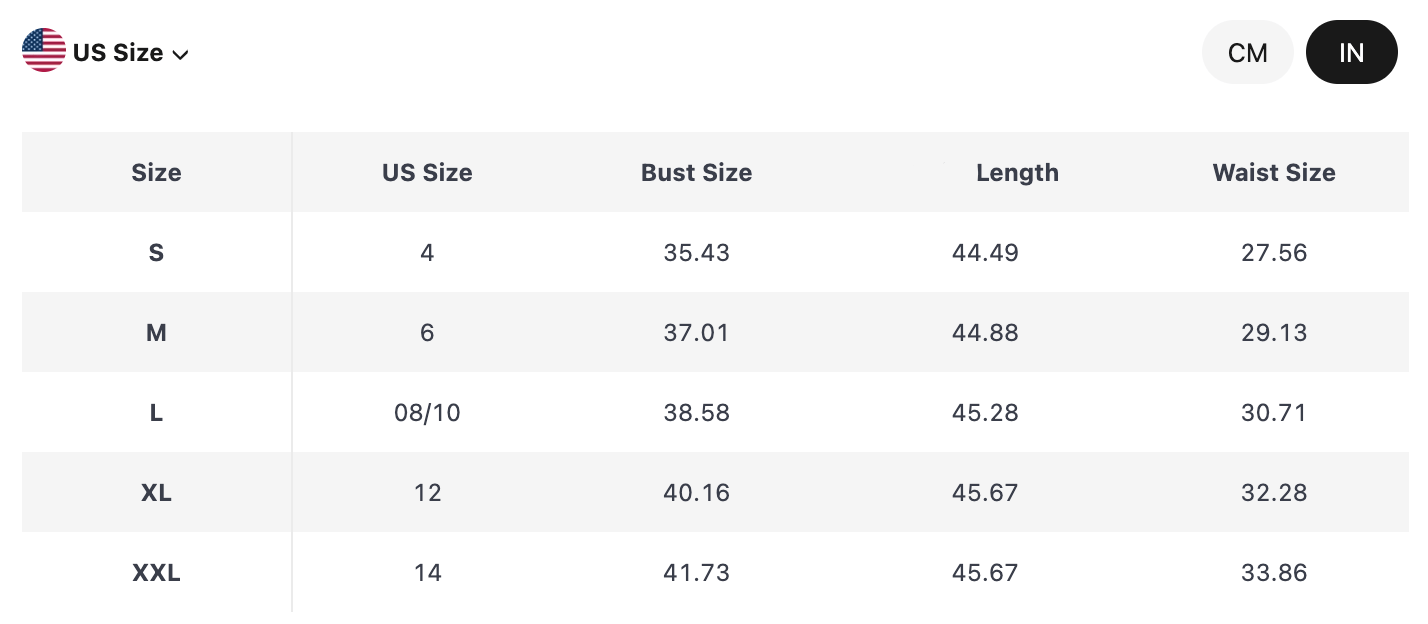This screenshot has width=1428, height=624.
Task: Click waist value 33.86
Action: (x=1273, y=573)
